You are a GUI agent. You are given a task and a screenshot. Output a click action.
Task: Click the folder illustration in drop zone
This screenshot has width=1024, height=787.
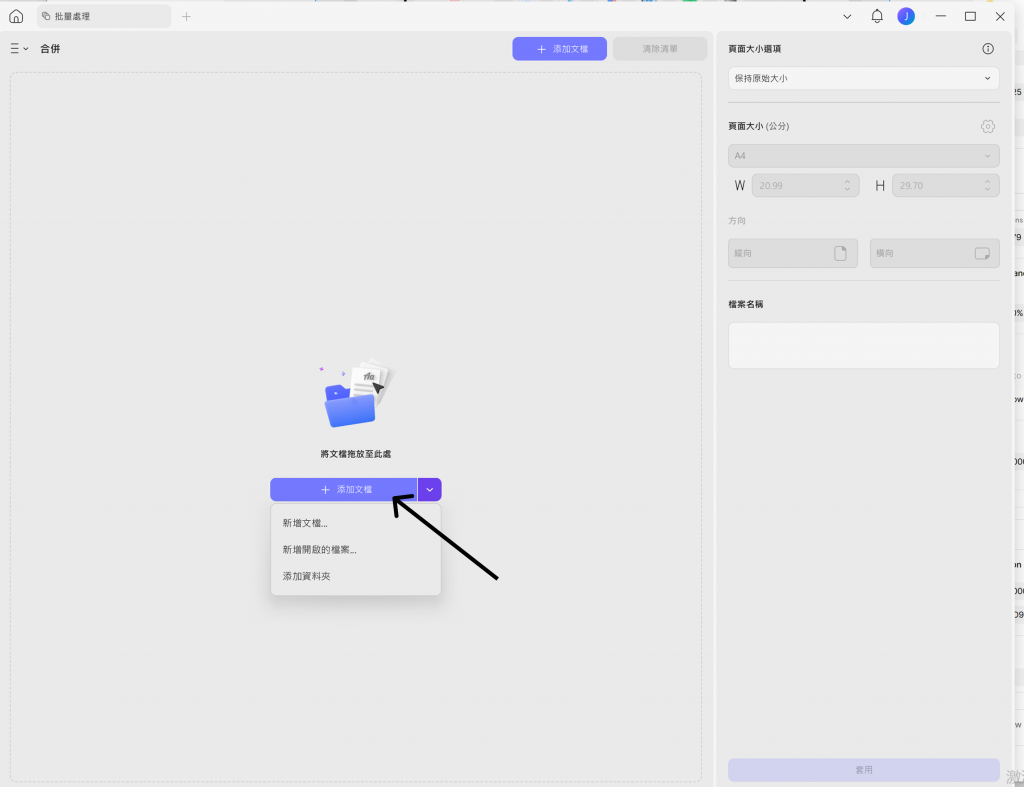click(x=357, y=393)
